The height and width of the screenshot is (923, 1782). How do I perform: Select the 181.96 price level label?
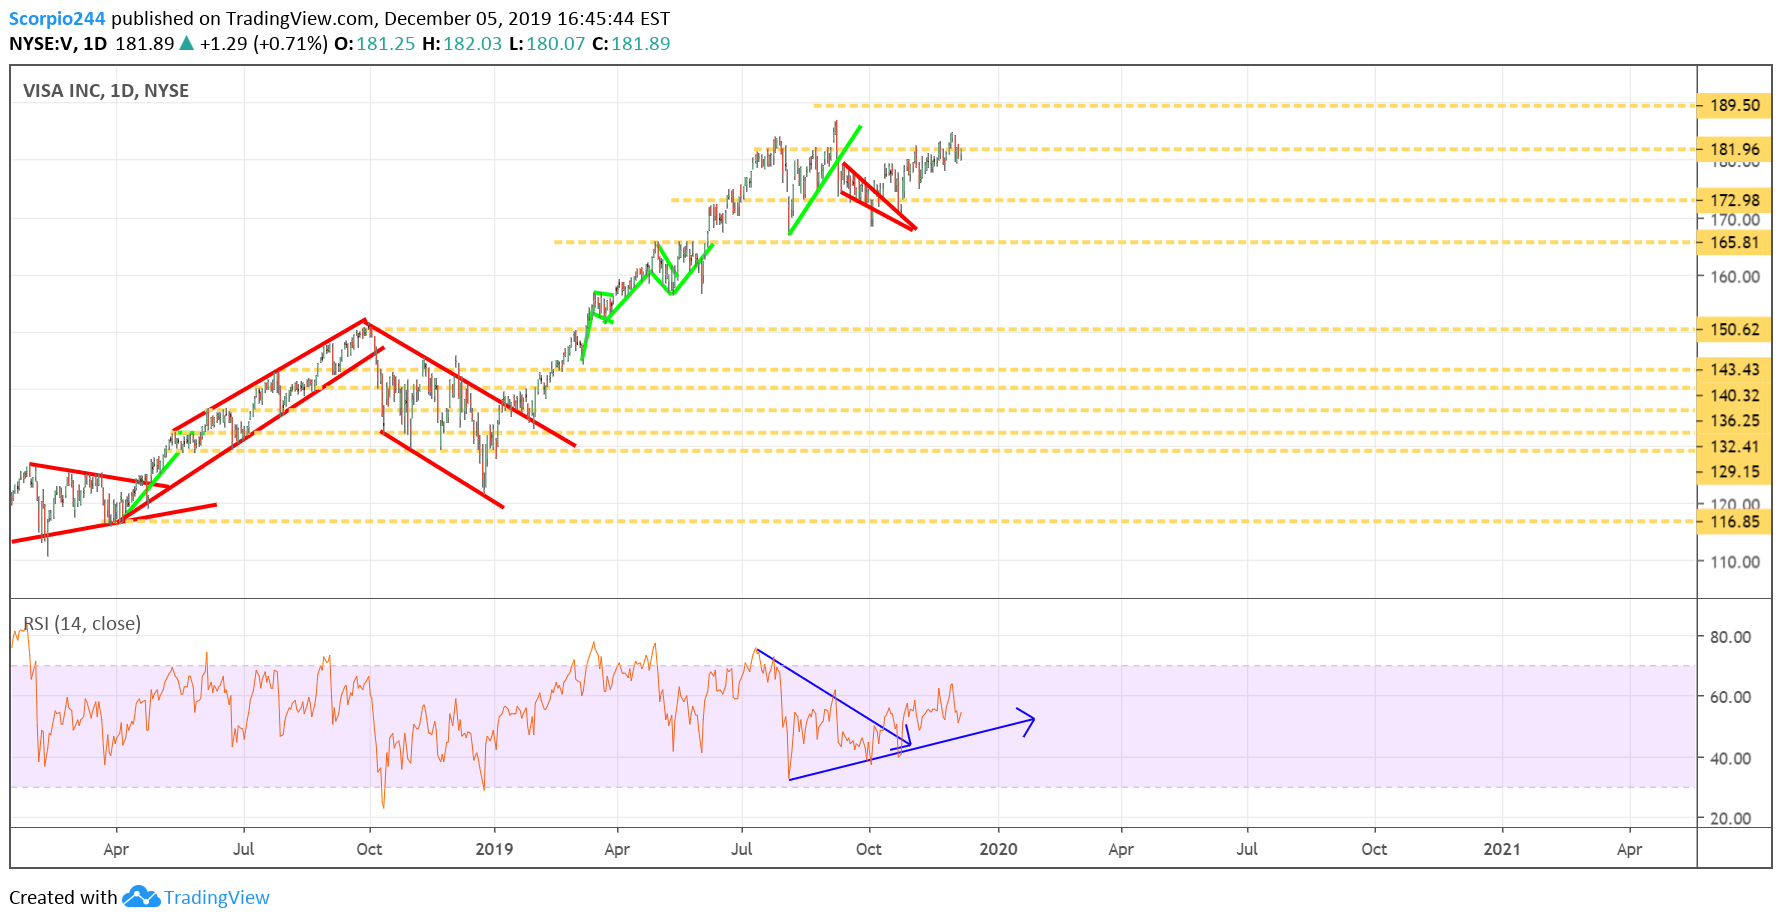1734,149
